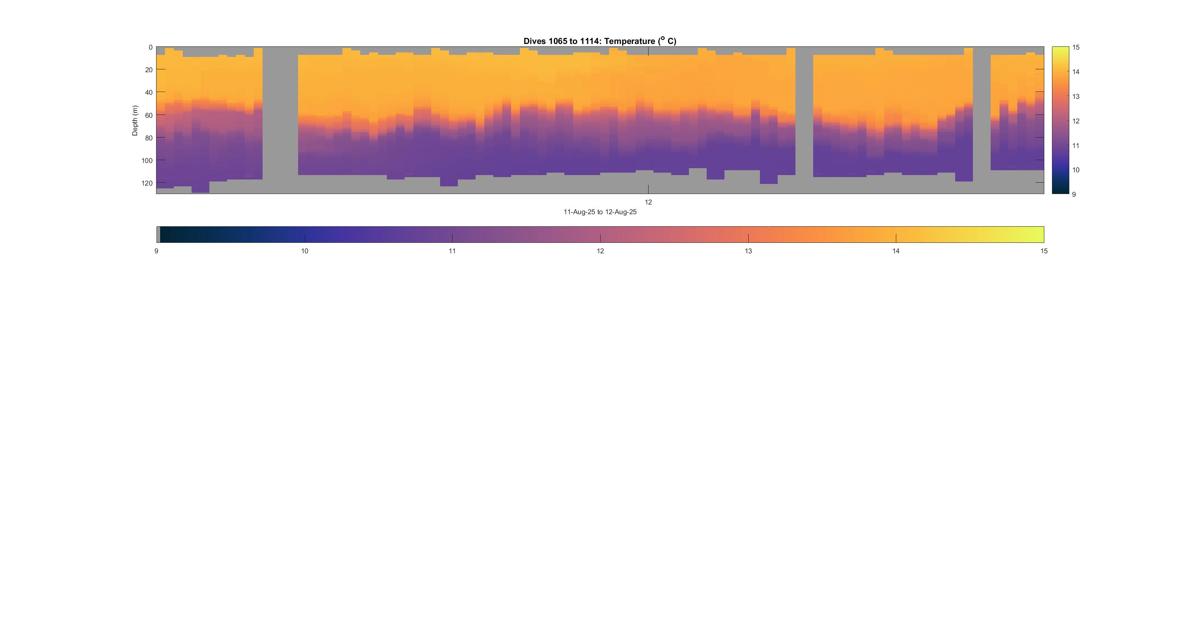
Task: Click the depth tick label '60'
Action: (148, 115)
